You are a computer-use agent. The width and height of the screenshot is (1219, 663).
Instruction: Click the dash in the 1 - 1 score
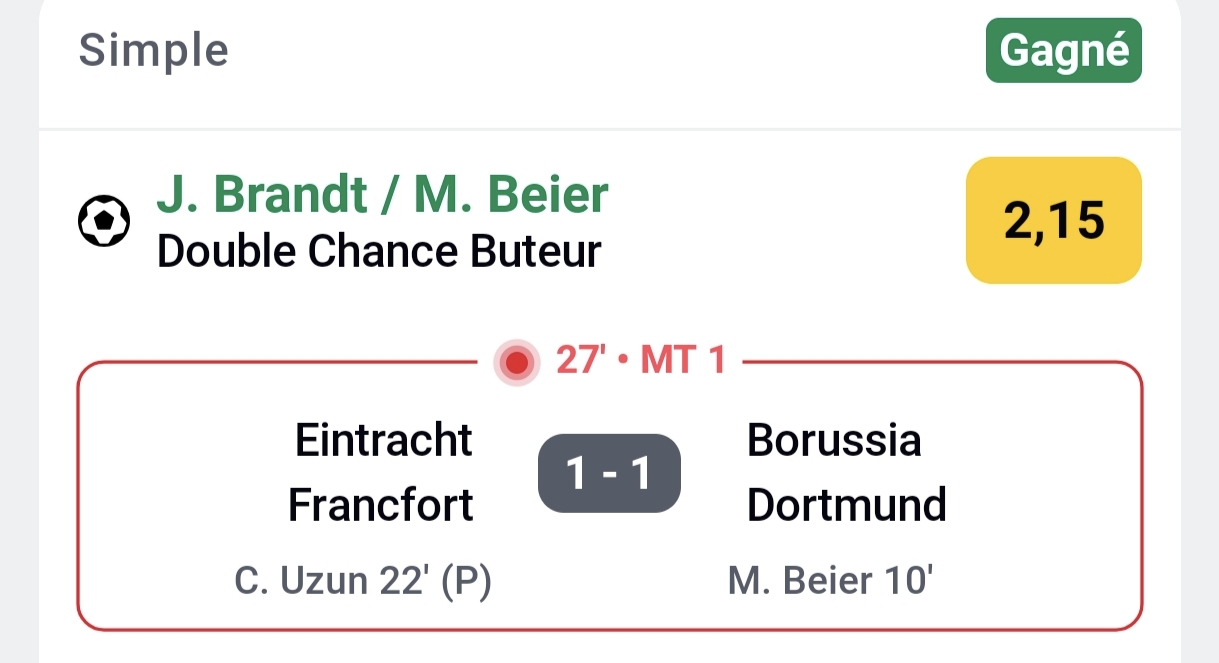(609, 473)
